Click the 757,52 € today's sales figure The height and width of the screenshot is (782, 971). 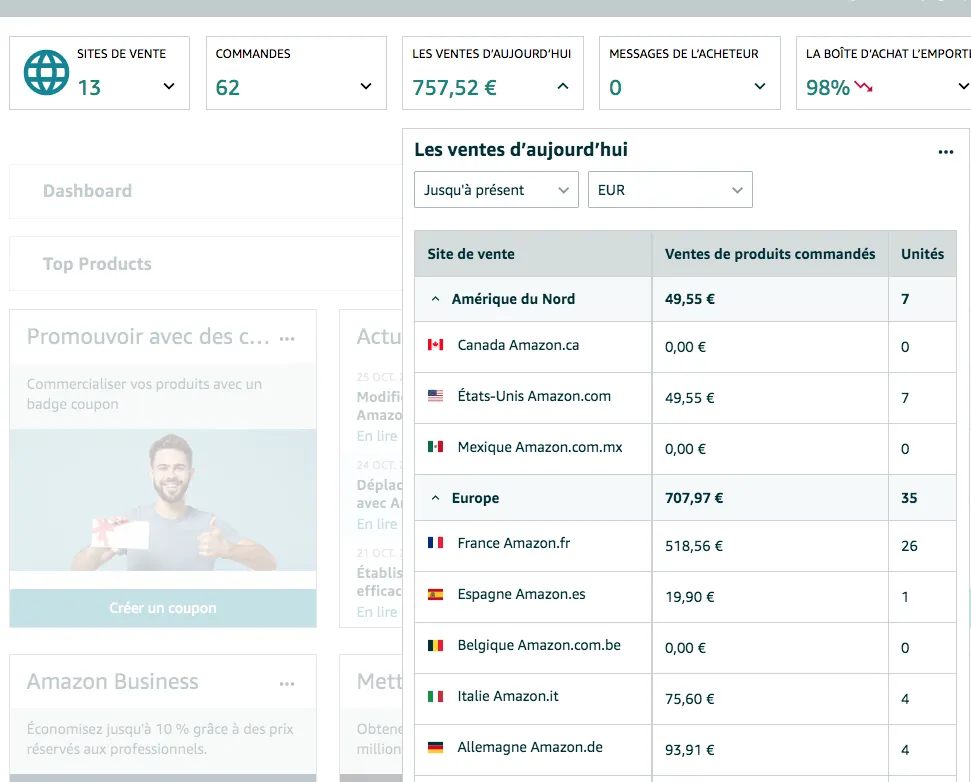tap(455, 87)
